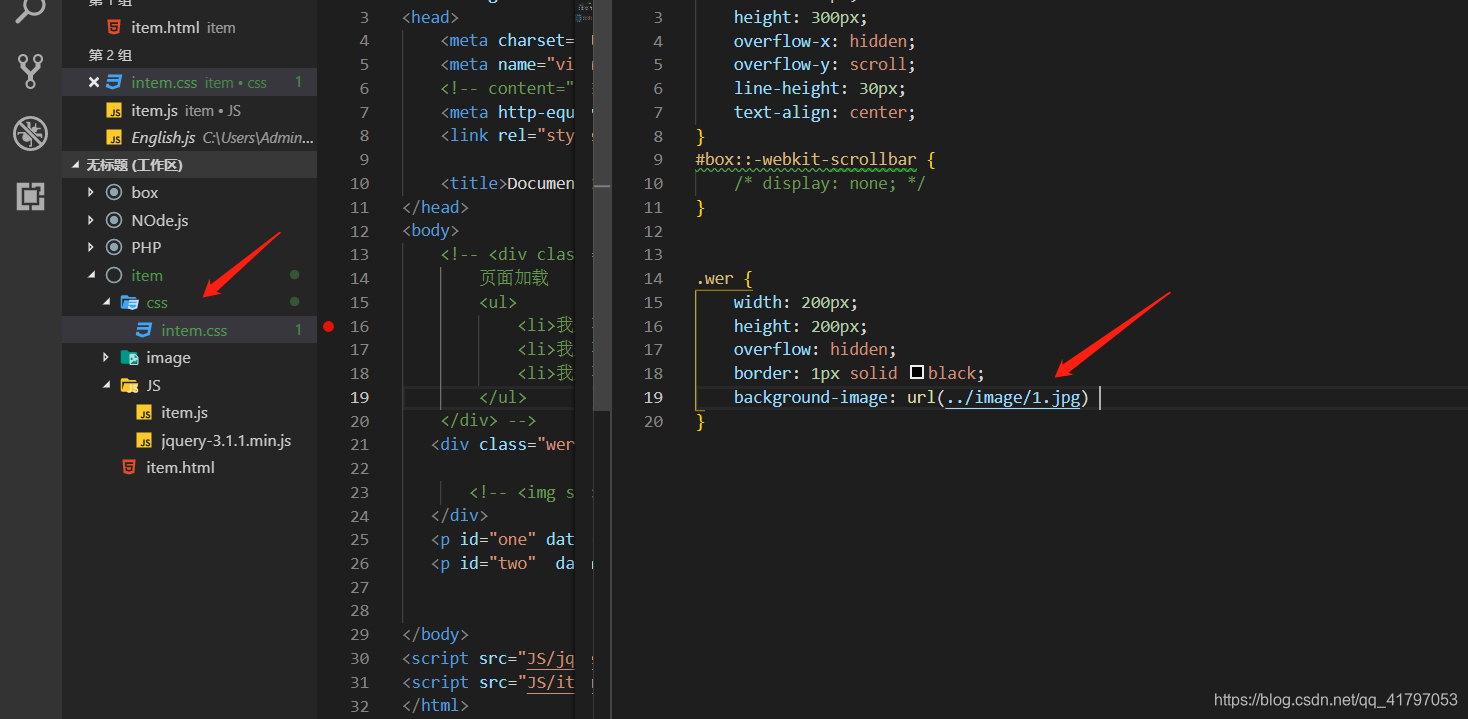Screen dimensions: 1468x719
Task: Click the JS icon next to item.js item • JS
Action: coord(113,110)
